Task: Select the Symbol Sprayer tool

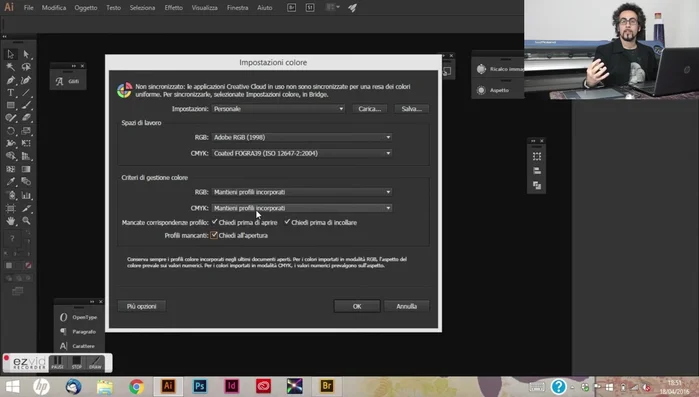Action: [x=10, y=195]
